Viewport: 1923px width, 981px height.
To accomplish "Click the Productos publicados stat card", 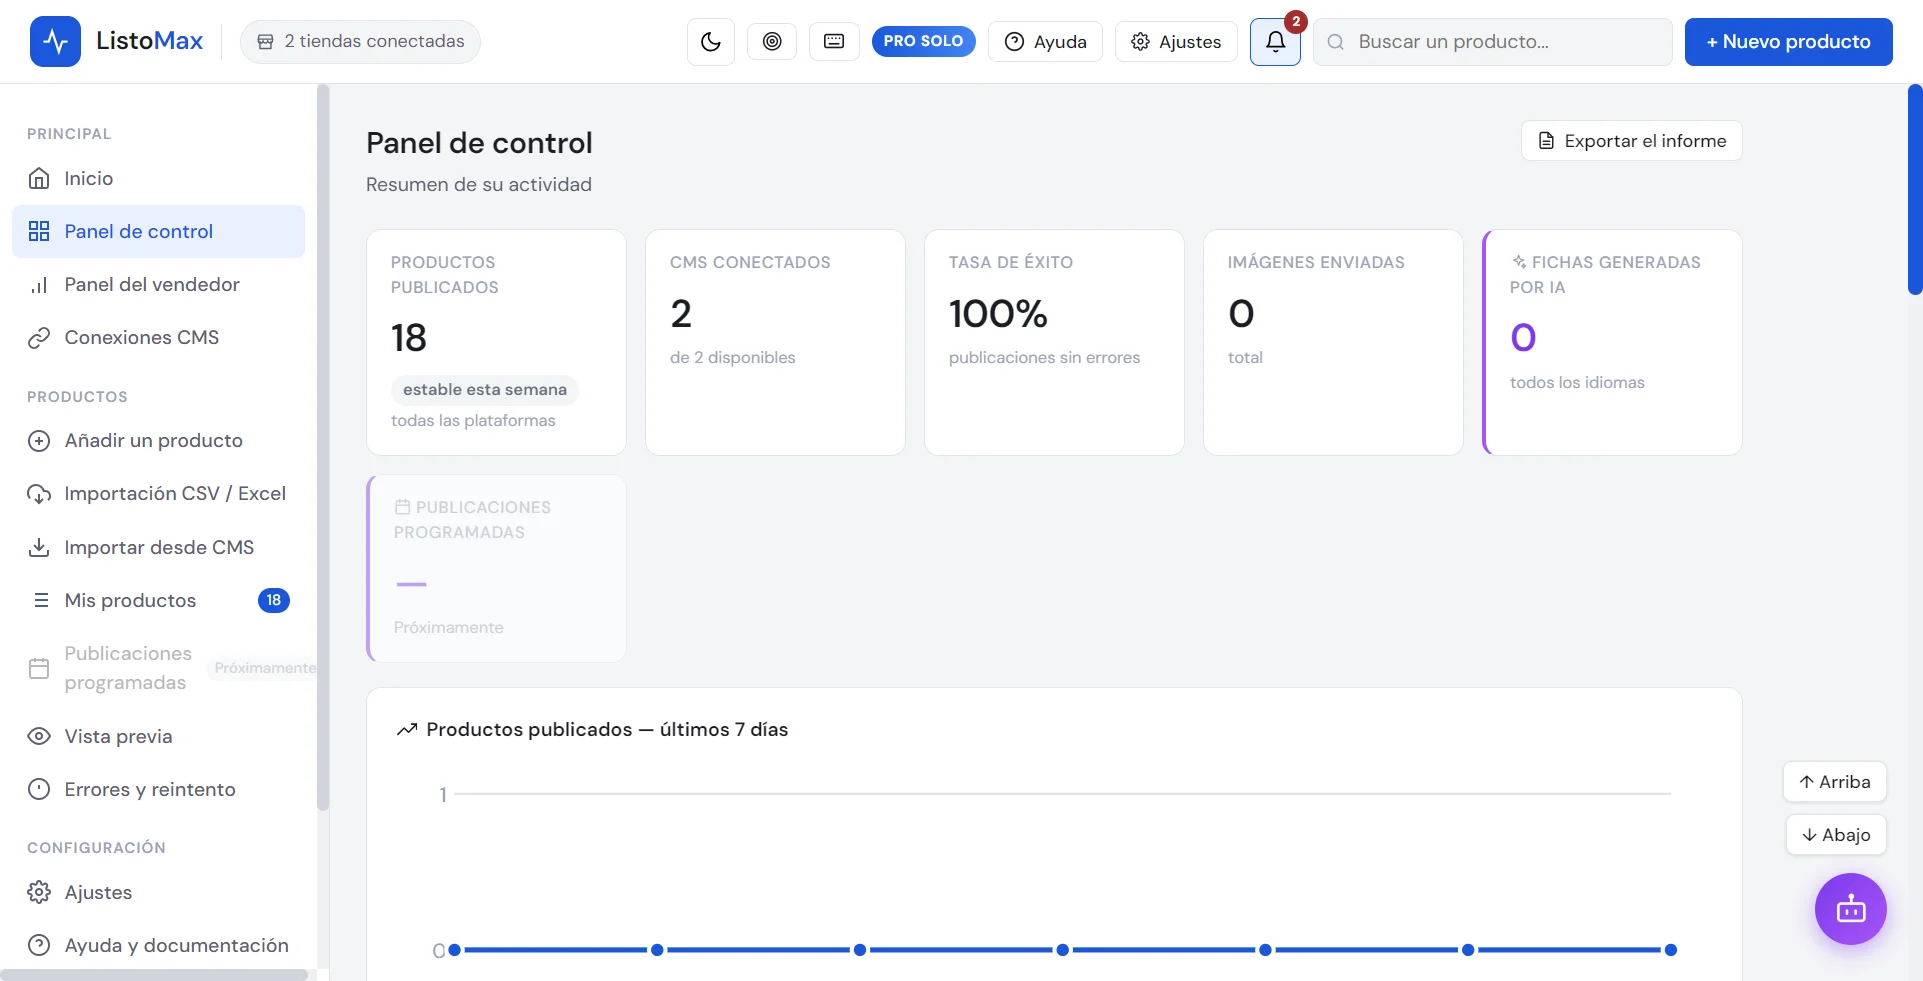I will pos(496,343).
